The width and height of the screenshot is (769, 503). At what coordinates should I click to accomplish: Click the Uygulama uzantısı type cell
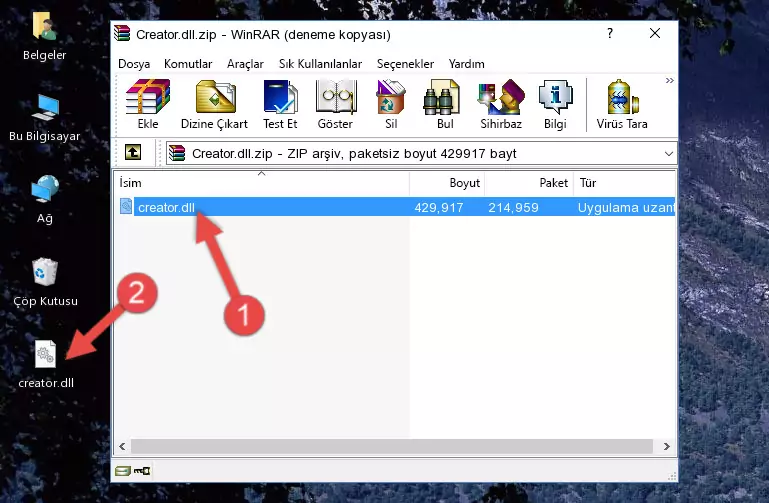click(626, 207)
